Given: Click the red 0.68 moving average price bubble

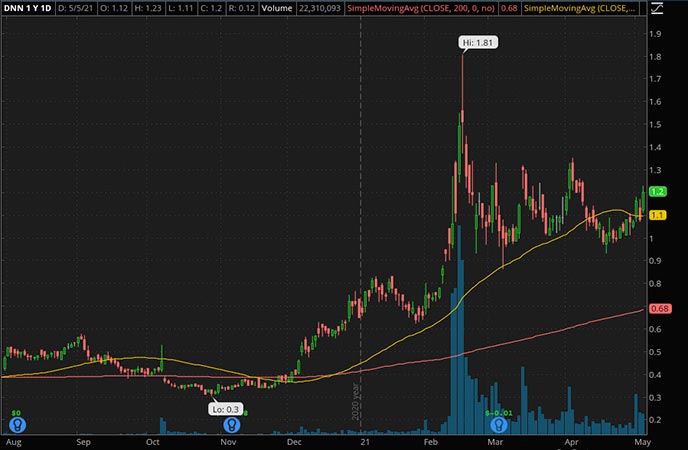Looking at the screenshot, I should tap(657, 309).
